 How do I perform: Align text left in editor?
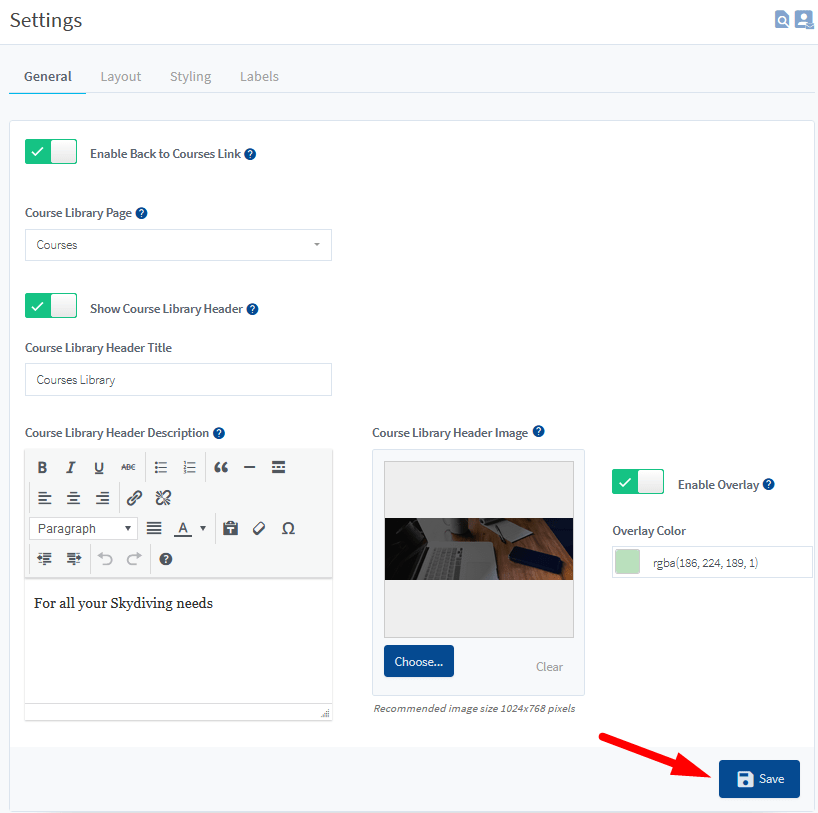click(x=45, y=498)
